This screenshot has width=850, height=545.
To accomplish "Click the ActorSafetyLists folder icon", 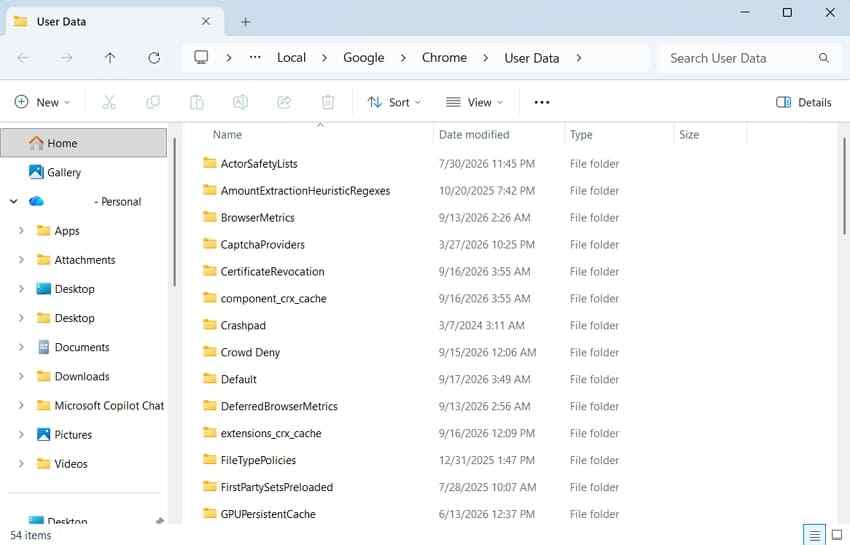I will tap(210, 163).
